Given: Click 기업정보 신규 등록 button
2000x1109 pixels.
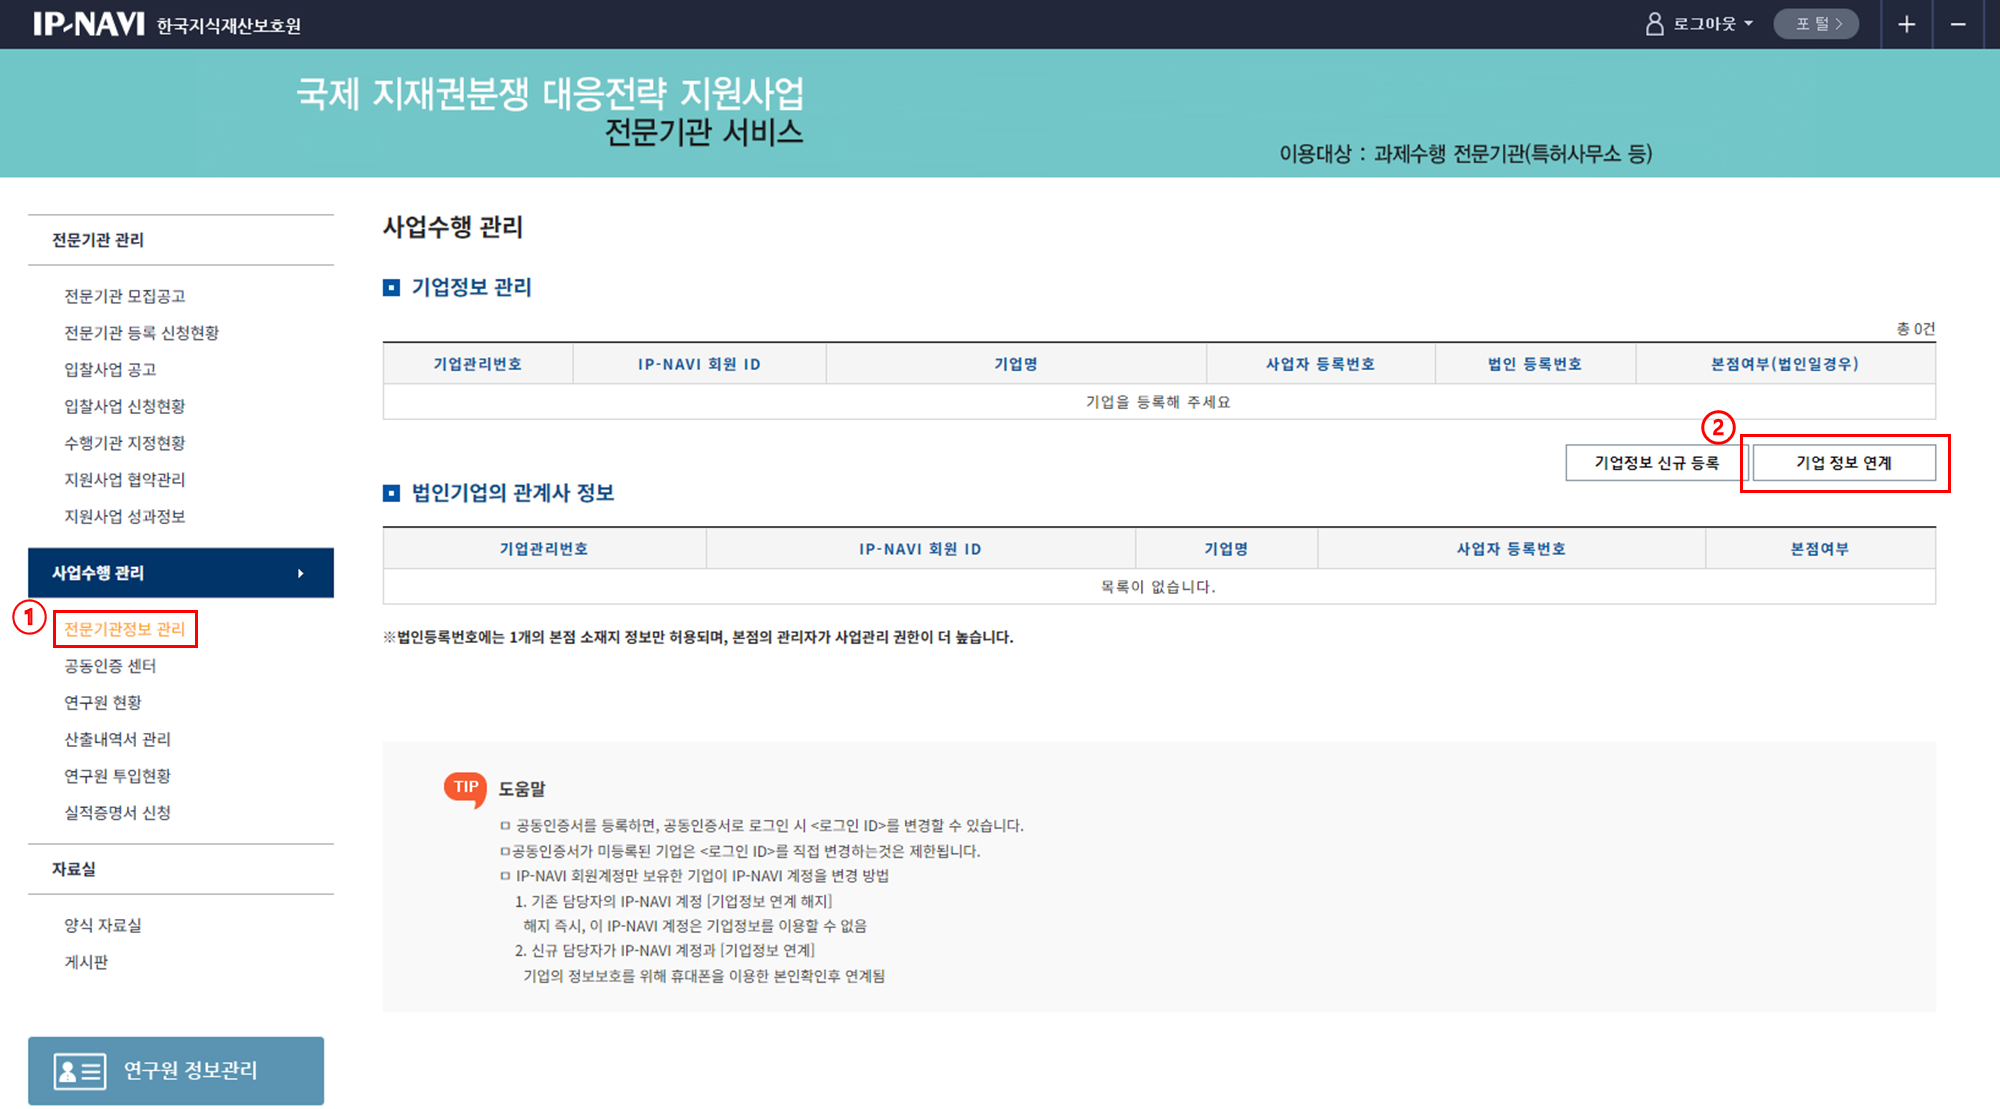Looking at the screenshot, I should (1656, 463).
